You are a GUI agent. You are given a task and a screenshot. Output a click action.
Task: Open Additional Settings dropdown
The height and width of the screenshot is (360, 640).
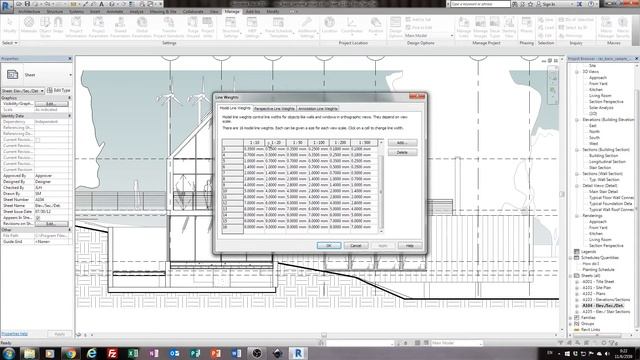coord(307,27)
